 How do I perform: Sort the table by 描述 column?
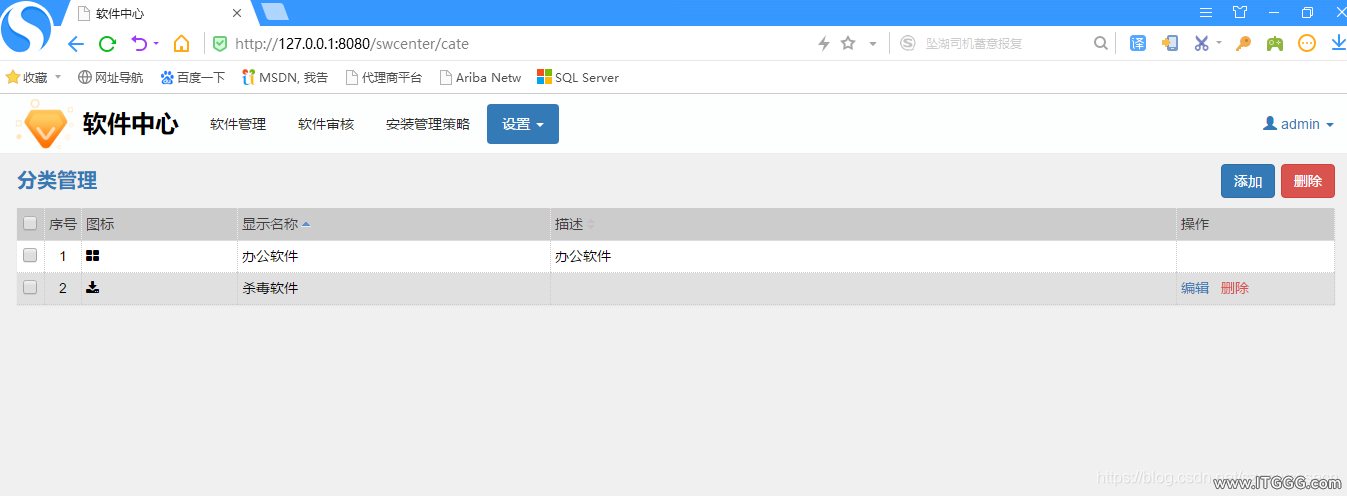[x=863, y=224]
